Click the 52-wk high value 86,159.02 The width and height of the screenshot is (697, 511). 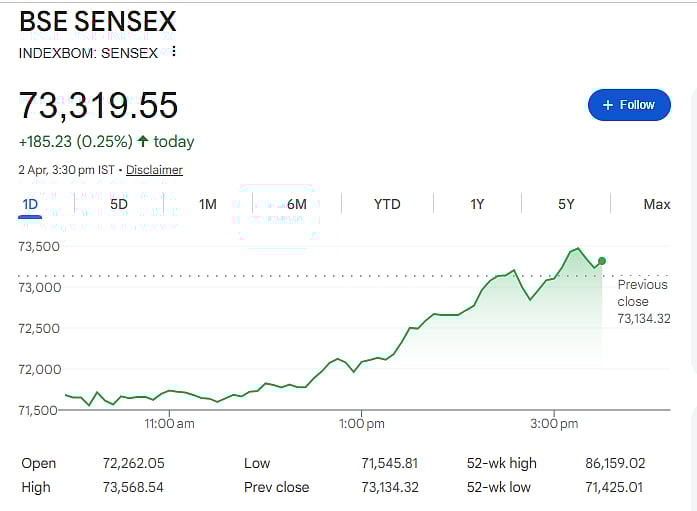[616, 463]
